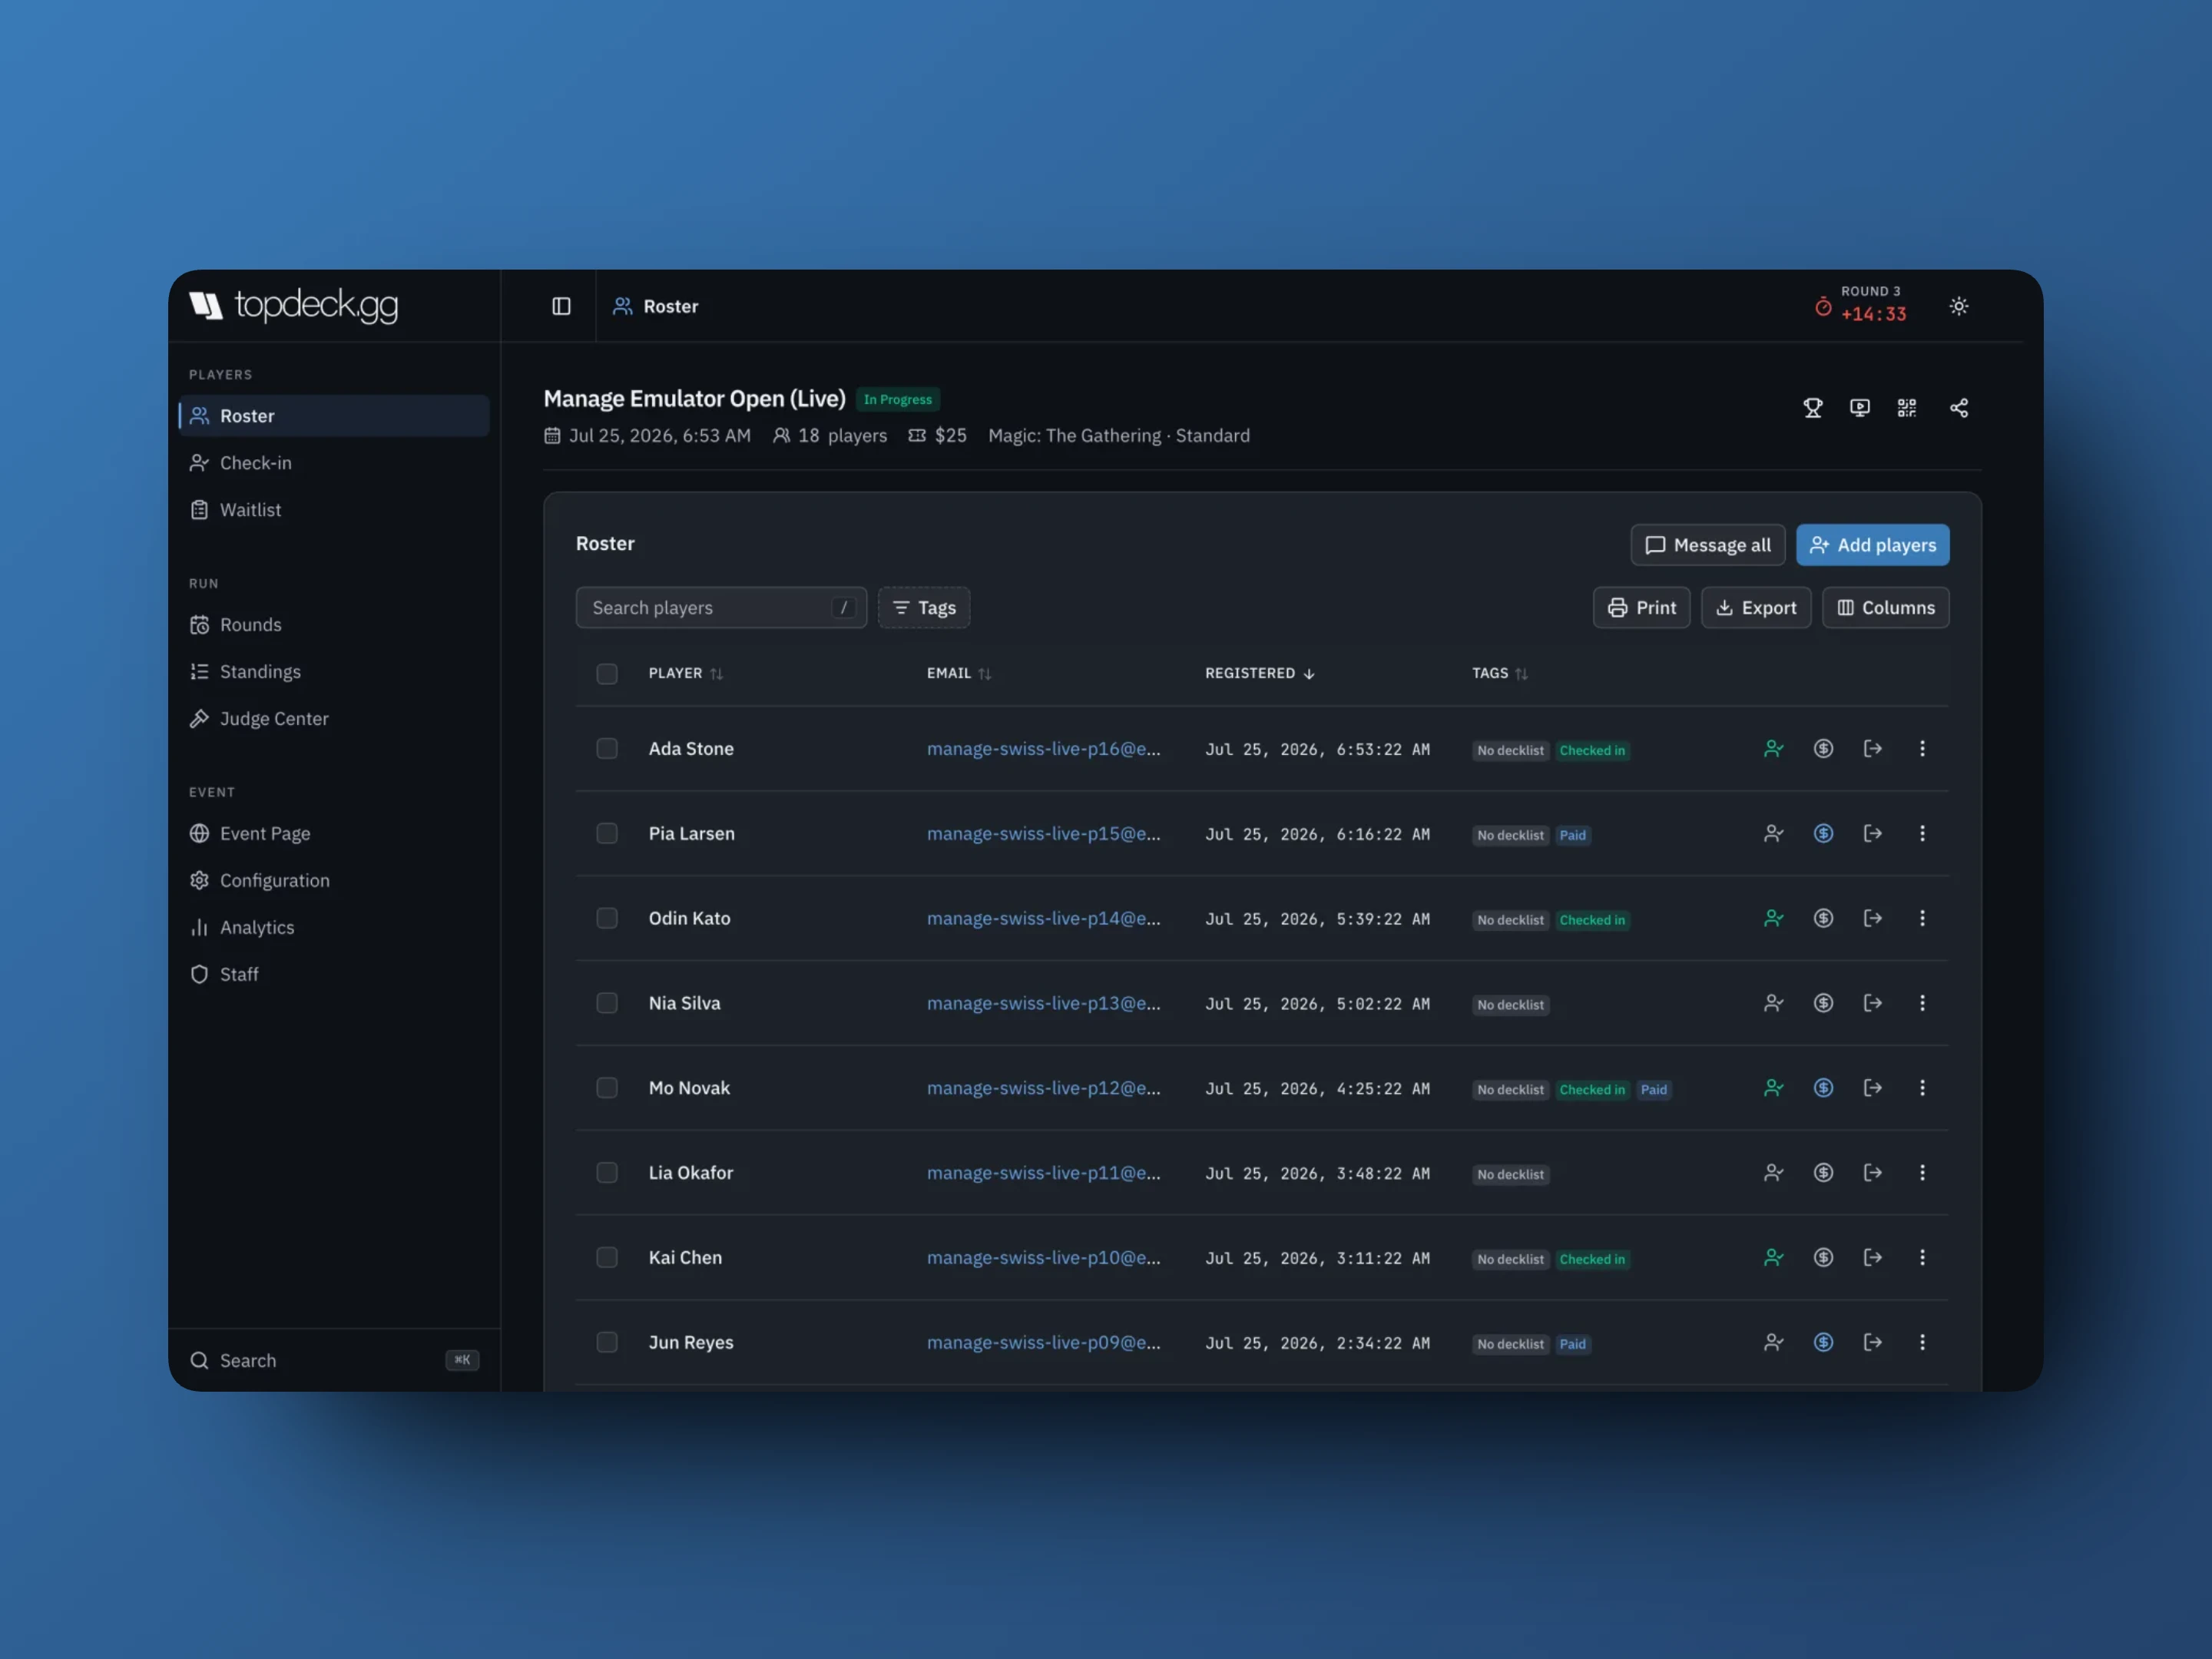Drop Ada Stone using the exit icon

(x=1872, y=749)
